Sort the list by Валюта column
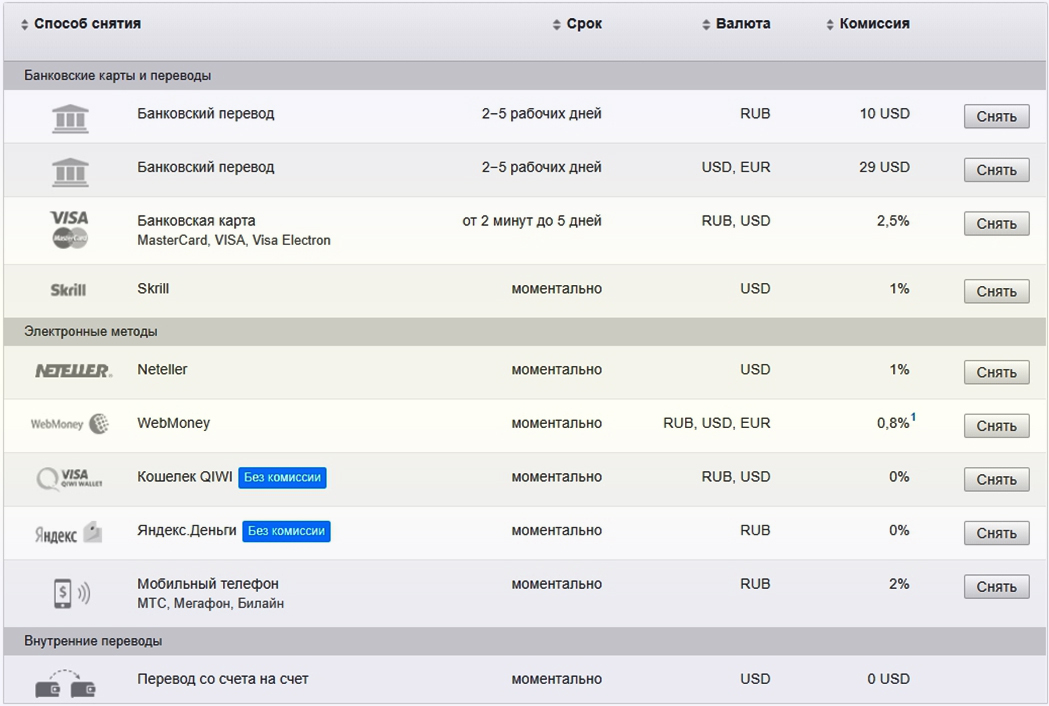1049x706 pixels. point(742,24)
